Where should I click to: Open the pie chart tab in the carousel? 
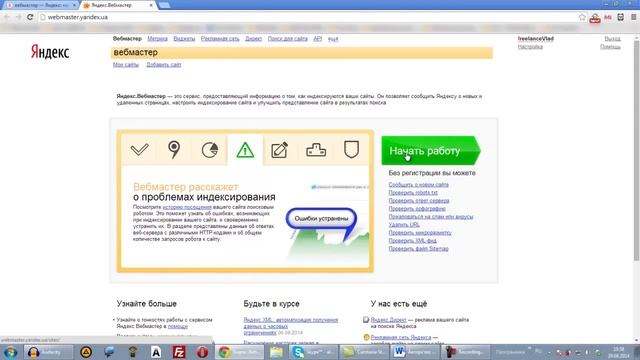tap(209, 150)
